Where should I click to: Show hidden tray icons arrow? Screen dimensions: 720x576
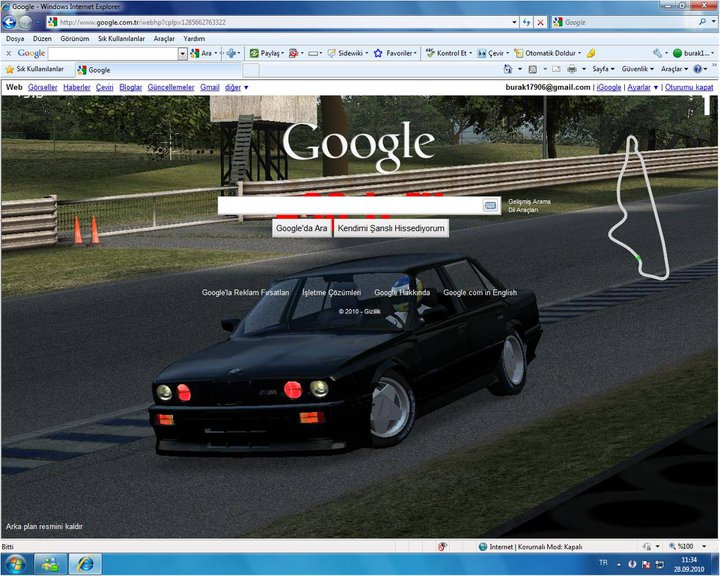pos(619,564)
